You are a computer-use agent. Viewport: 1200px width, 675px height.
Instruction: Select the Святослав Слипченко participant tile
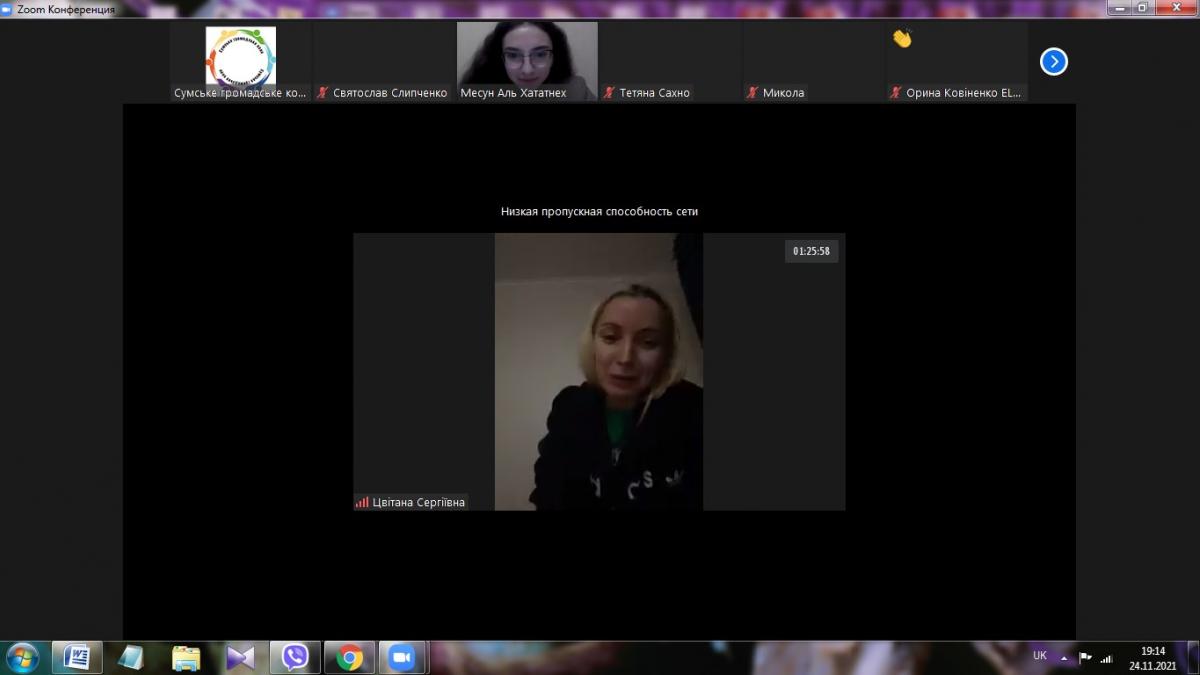(x=383, y=62)
